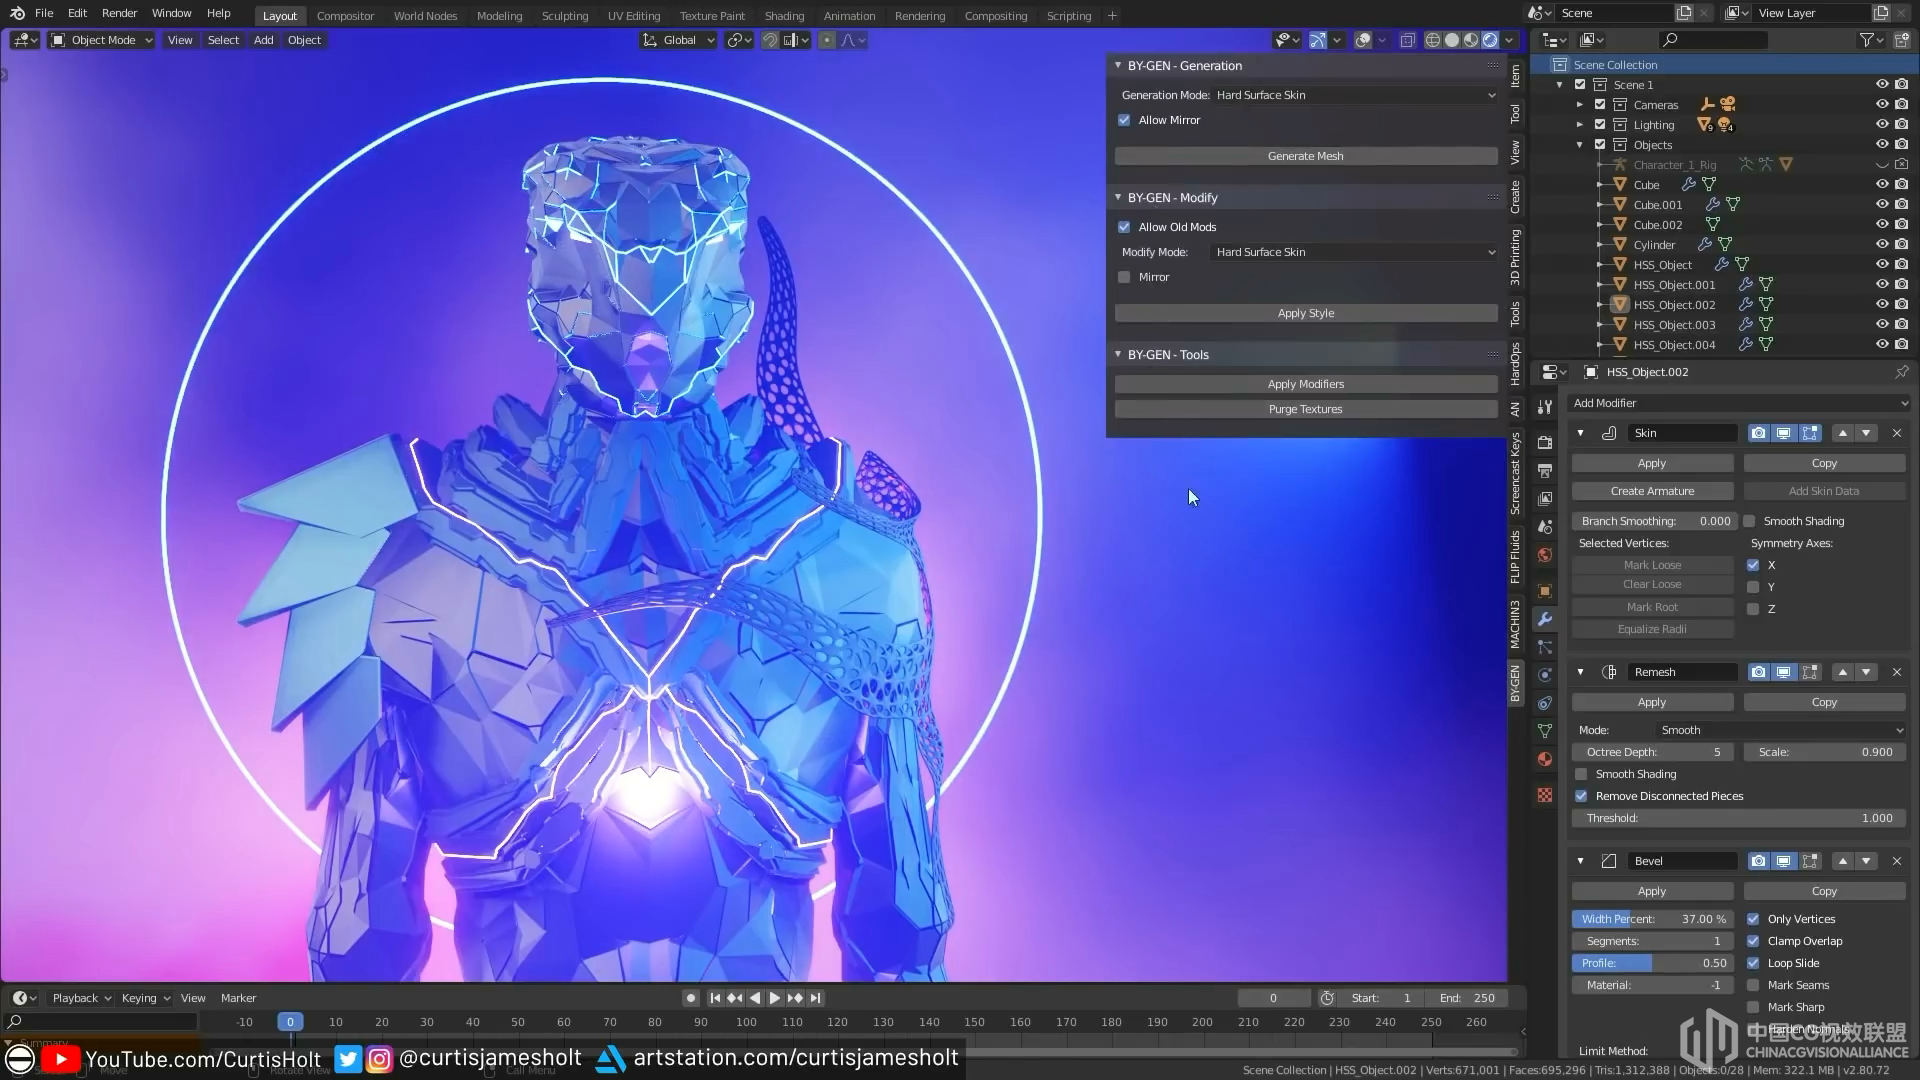Toggle symmetry axis Y checkbox
1920x1080 pixels.
1753,587
